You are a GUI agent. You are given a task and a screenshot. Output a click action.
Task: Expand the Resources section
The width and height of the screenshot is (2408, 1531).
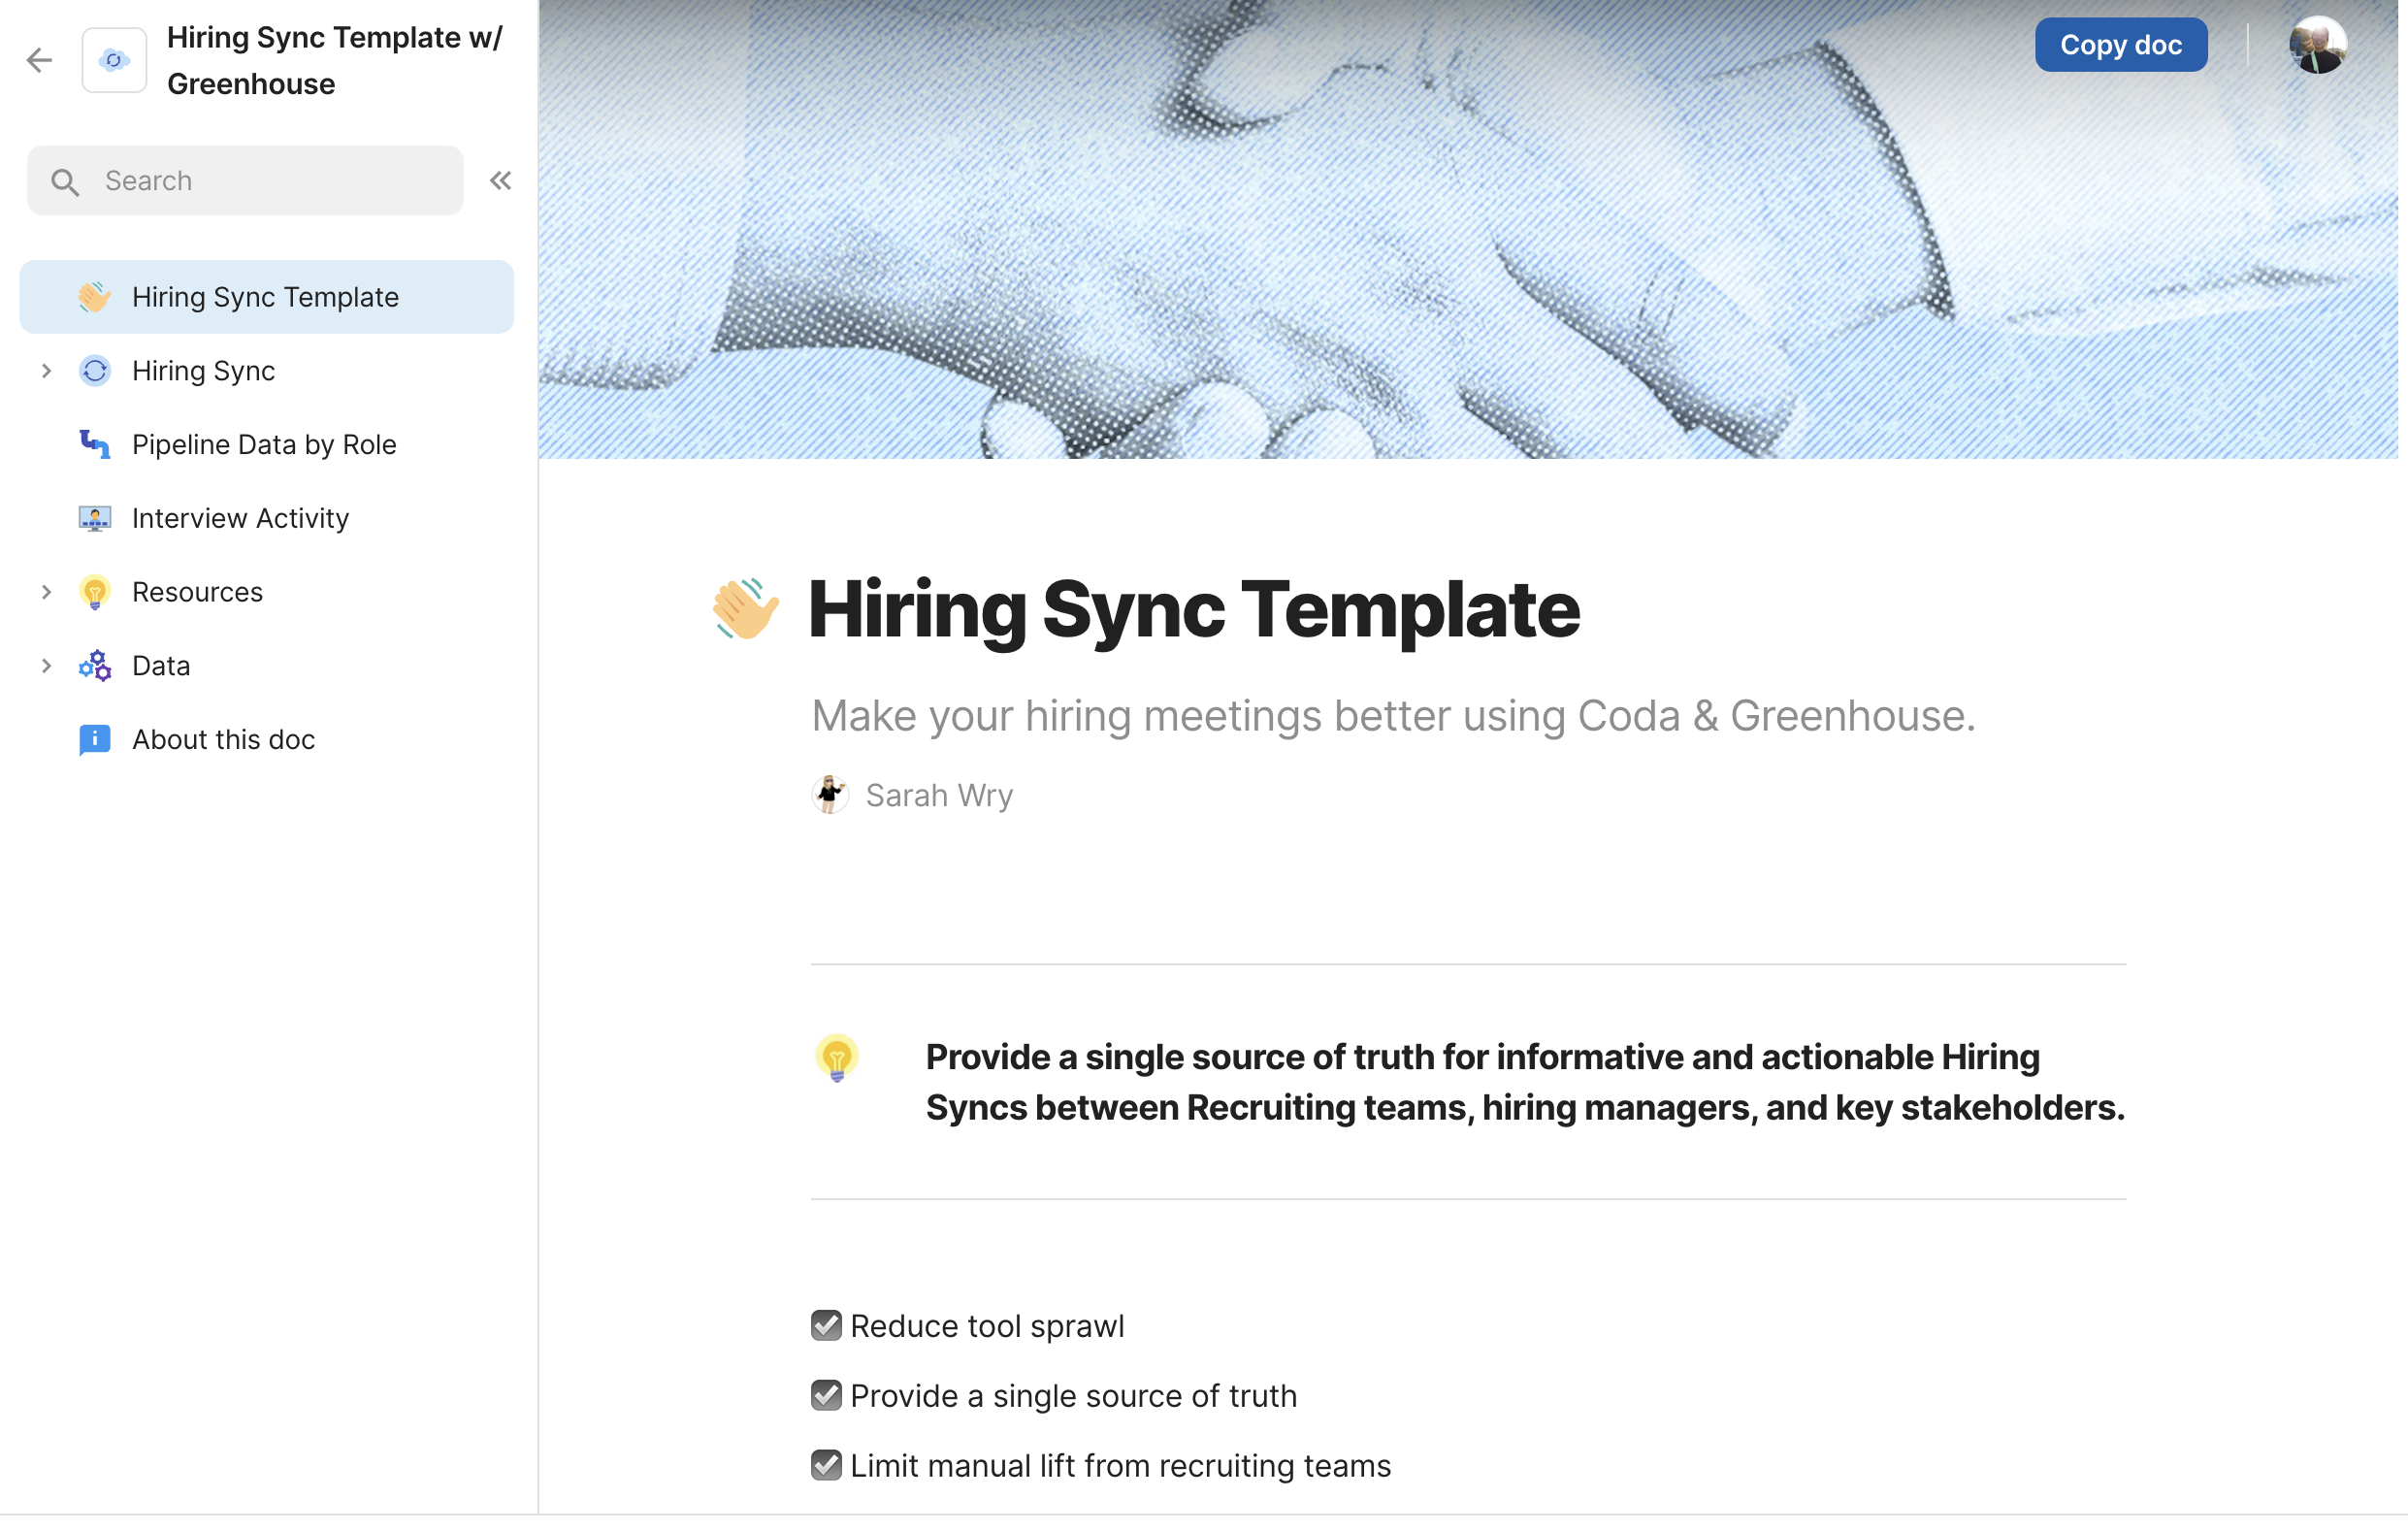coord(46,592)
